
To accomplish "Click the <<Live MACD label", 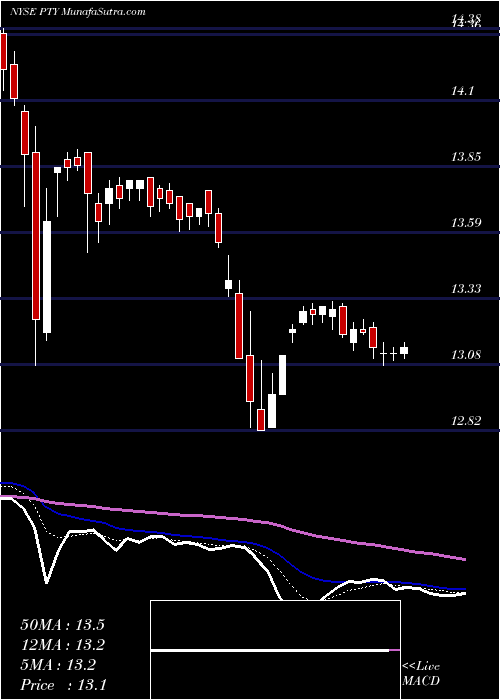I will point(421,674).
